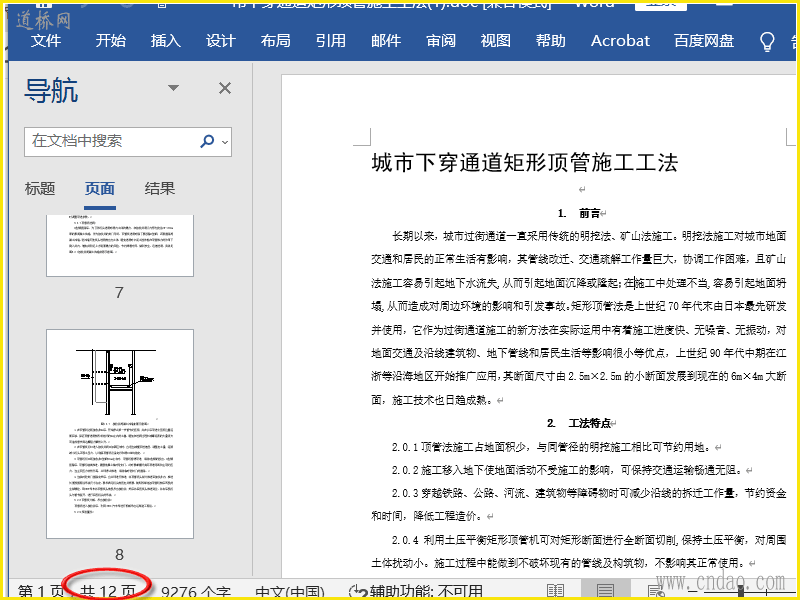
Task: Select the page 8 thumbnail
Action: point(120,434)
